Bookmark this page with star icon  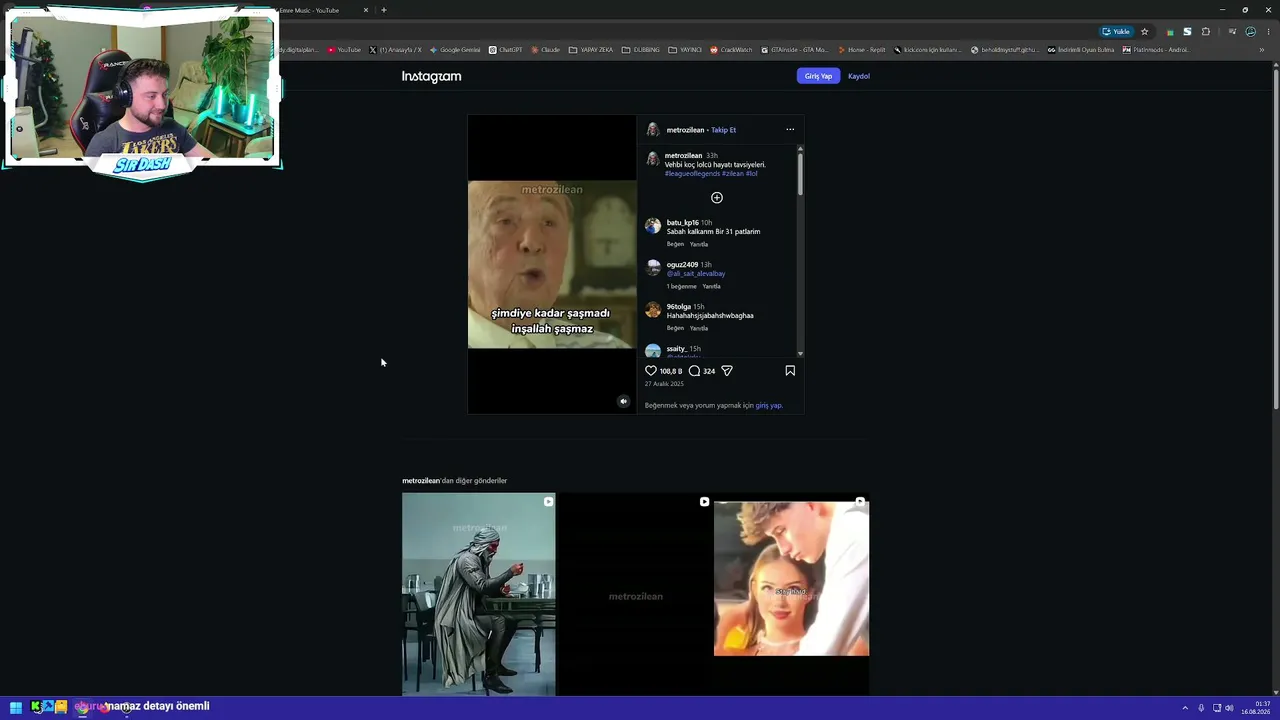[1145, 32]
